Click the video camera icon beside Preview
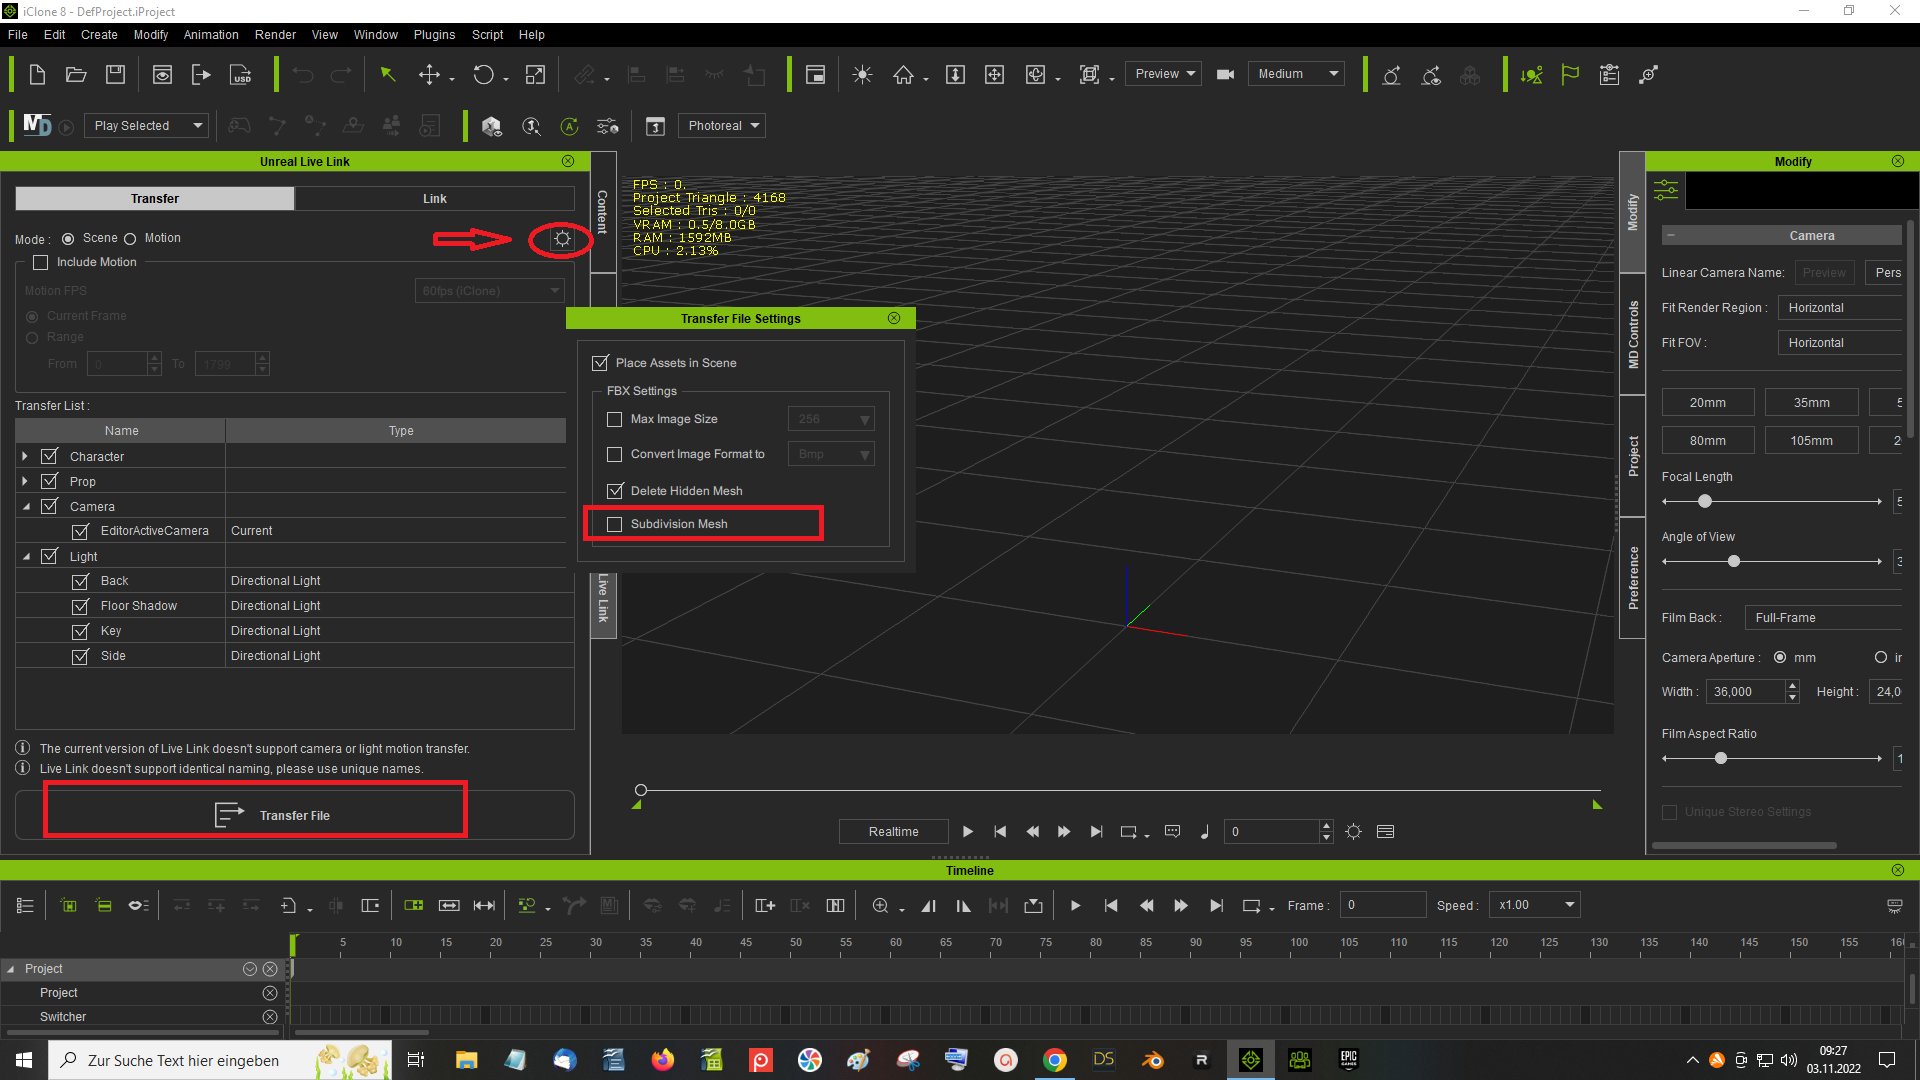Screen dimensions: 1920x1080 (x=1225, y=75)
